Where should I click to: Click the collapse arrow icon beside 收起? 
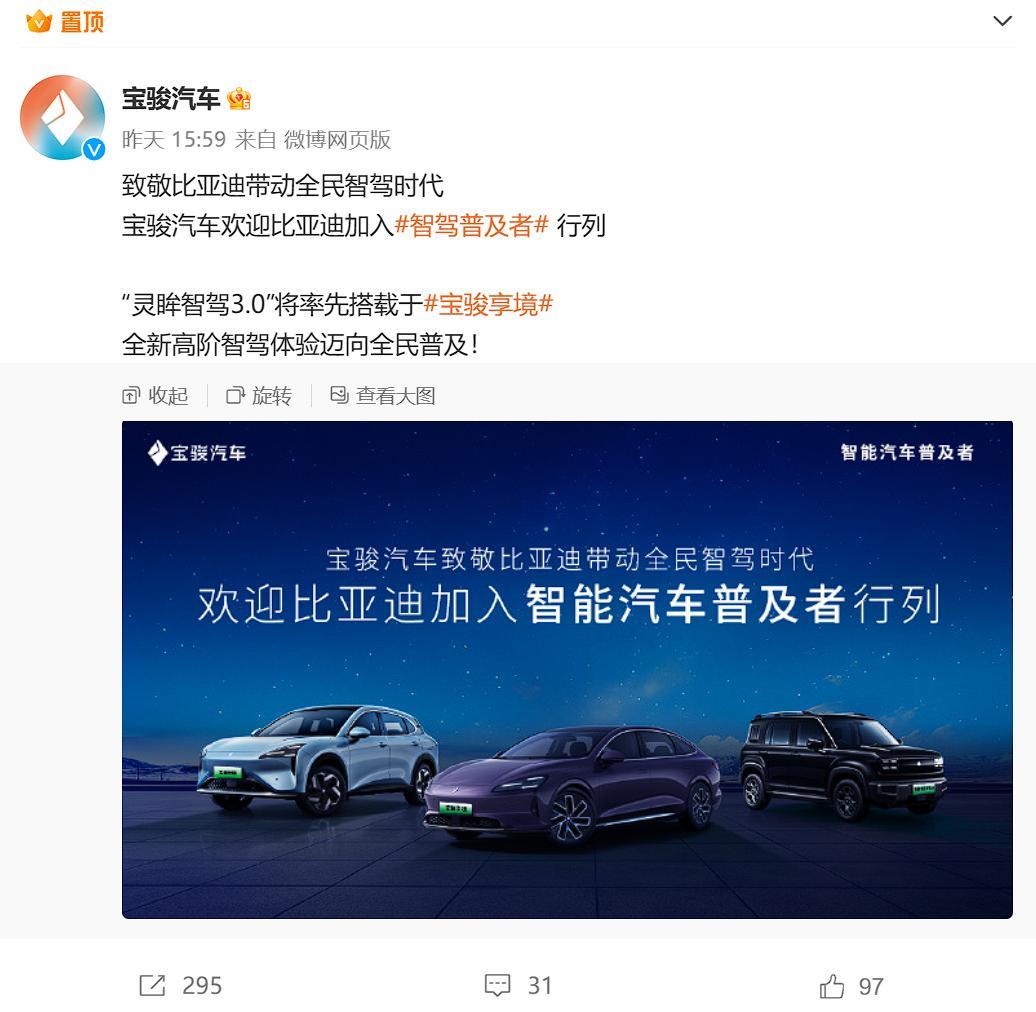click(x=131, y=396)
